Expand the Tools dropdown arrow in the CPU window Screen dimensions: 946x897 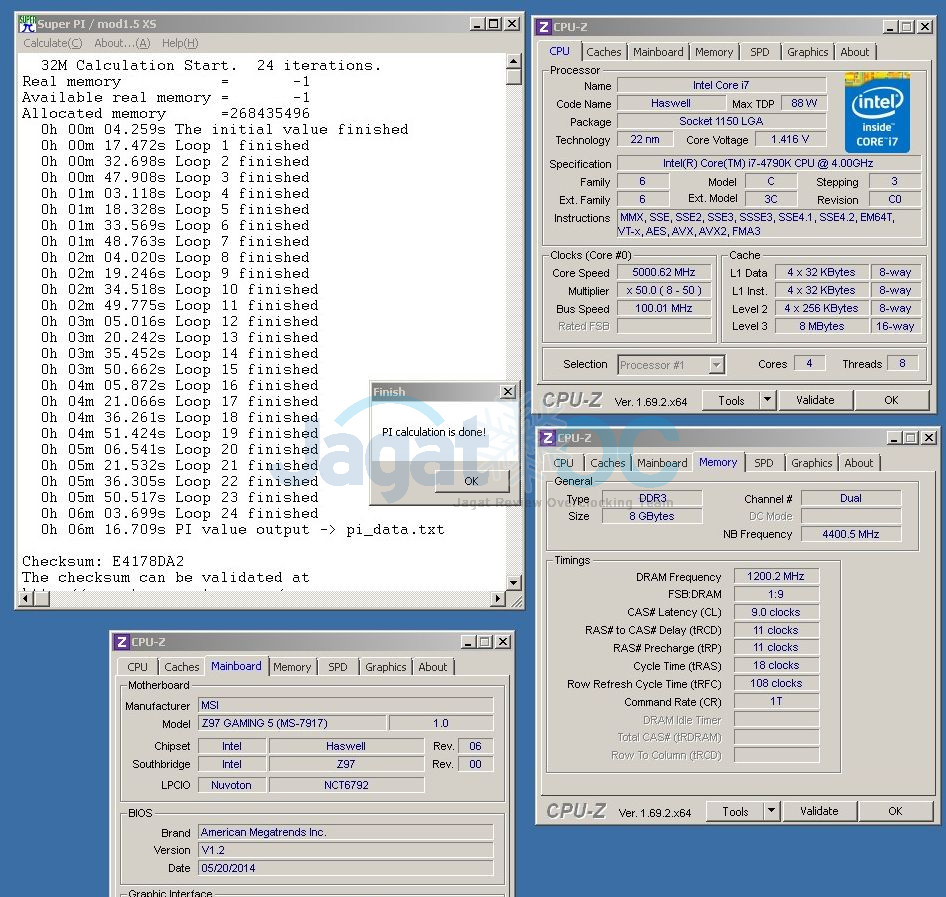point(767,400)
